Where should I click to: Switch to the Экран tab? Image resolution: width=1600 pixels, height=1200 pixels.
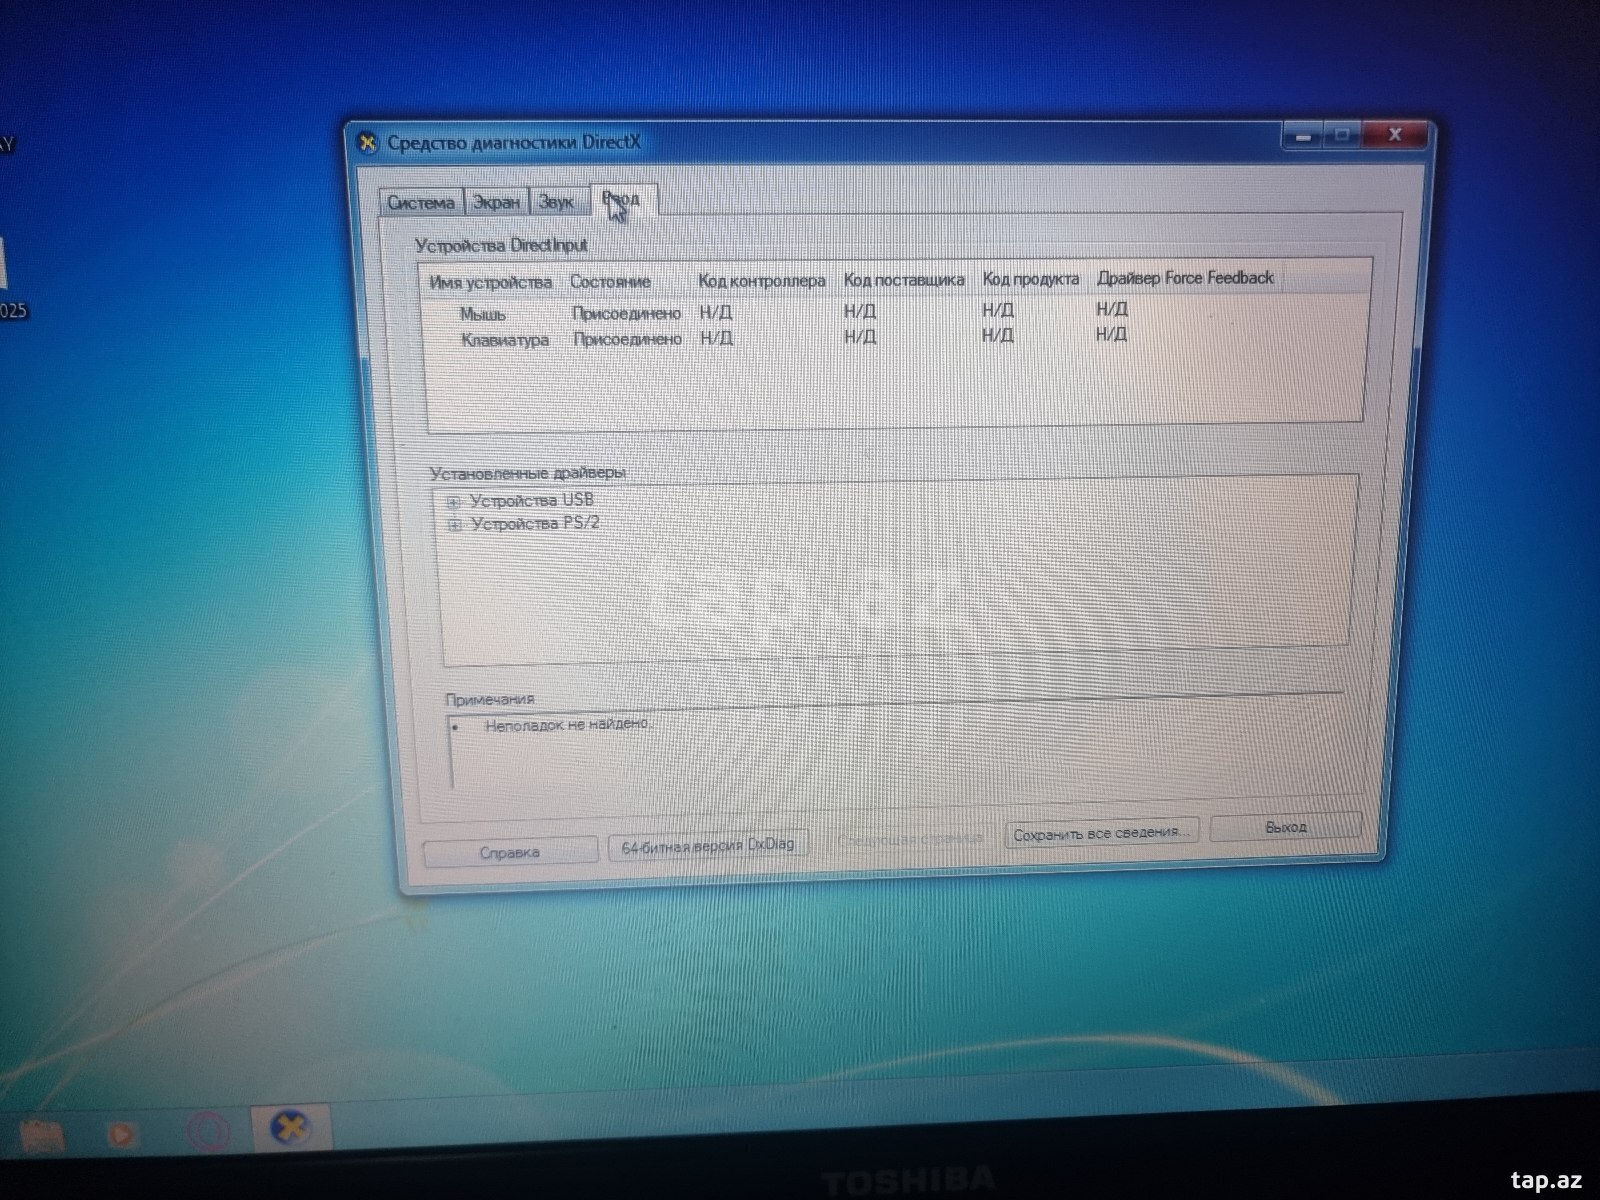tap(496, 202)
